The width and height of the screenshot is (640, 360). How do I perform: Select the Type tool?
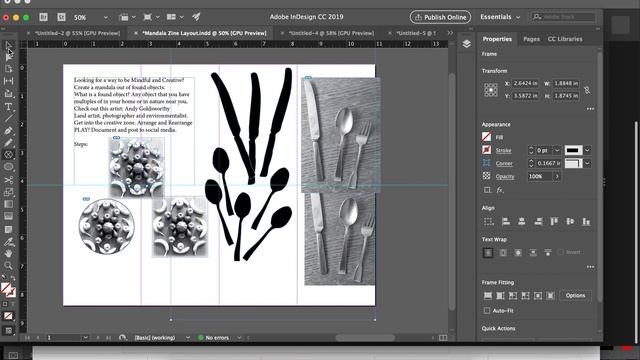(8, 107)
